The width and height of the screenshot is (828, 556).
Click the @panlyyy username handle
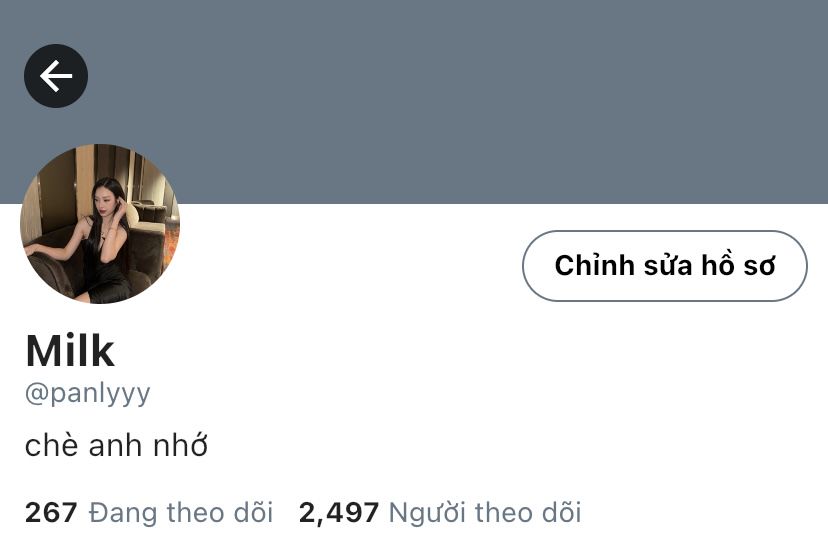(88, 394)
